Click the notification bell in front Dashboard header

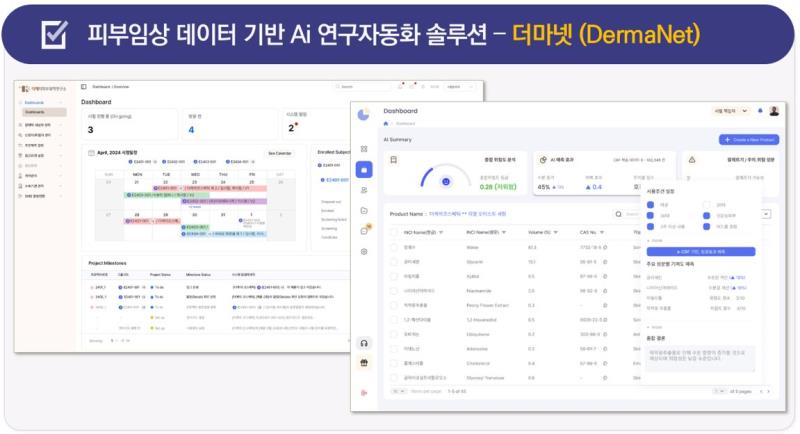click(760, 111)
